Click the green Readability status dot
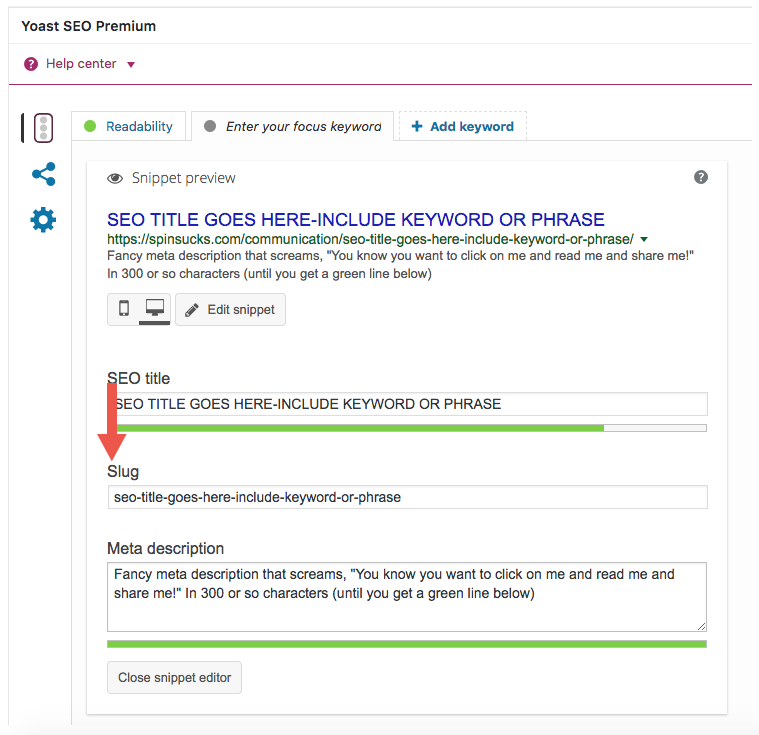Viewport: 759px width, 735px height. point(90,126)
